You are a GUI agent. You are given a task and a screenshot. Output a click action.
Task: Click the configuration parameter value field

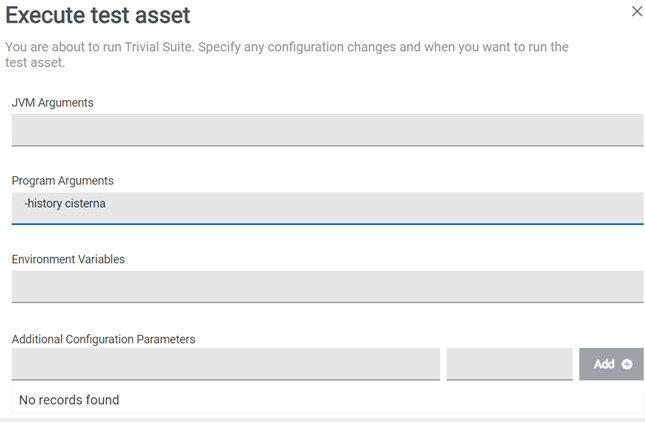coord(509,364)
